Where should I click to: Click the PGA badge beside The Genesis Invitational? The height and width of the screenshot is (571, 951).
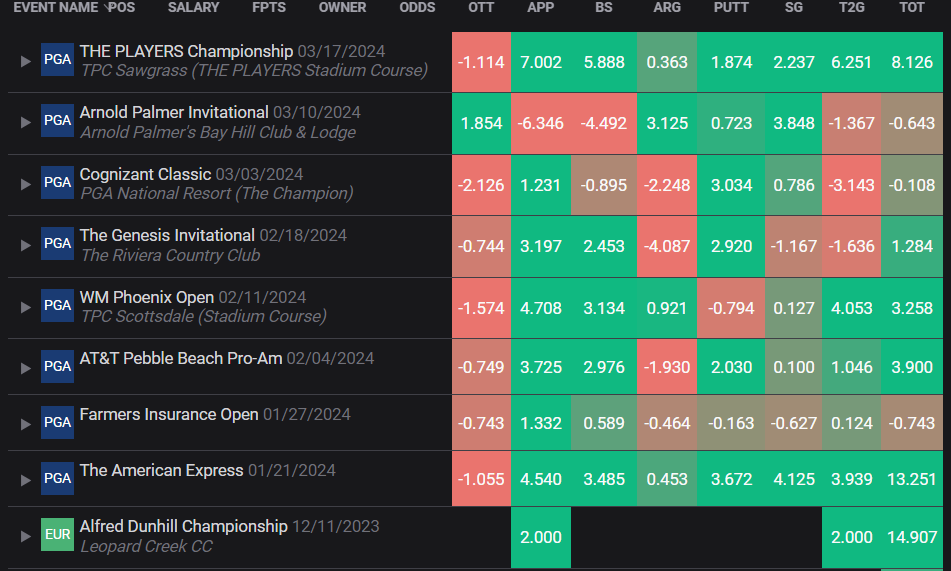point(58,243)
